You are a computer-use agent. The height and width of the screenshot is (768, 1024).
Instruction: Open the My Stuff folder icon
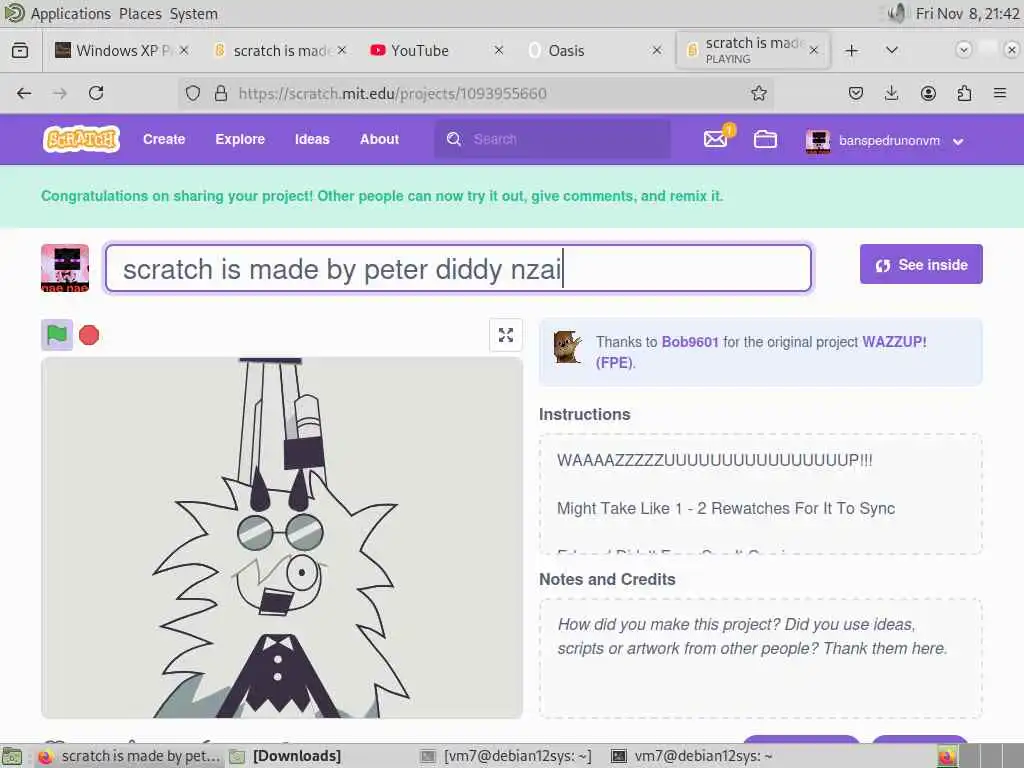click(x=765, y=139)
